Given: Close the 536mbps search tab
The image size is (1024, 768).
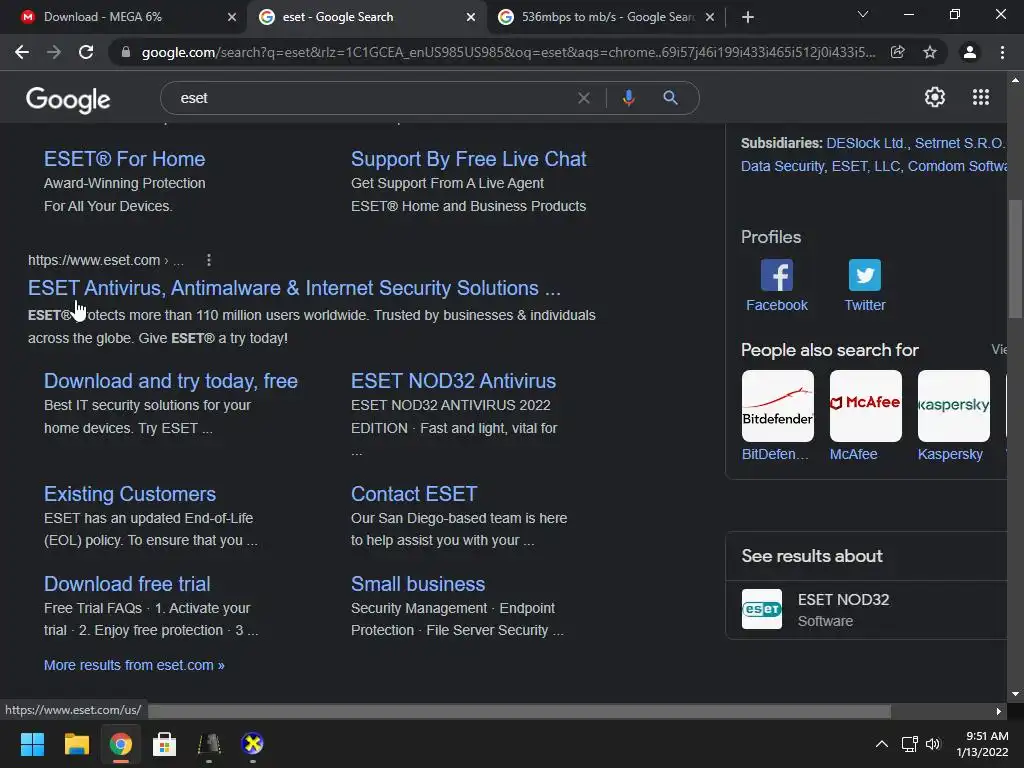Looking at the screenshot, I should tap(710, 17).
